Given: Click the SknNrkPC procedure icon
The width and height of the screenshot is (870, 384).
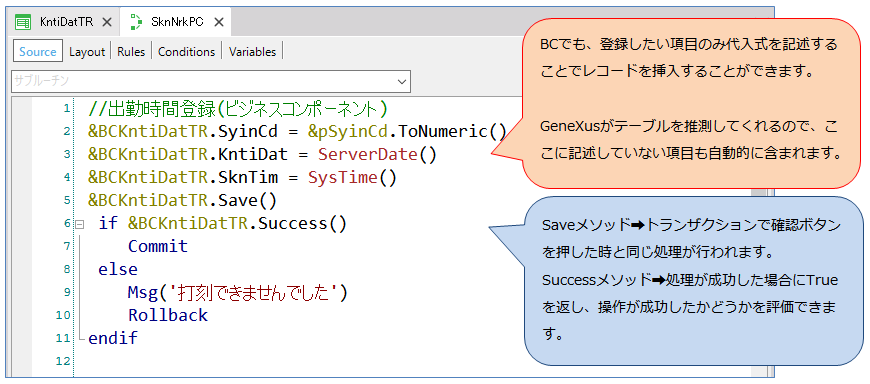Looking at the screenshot, I should 135,22.
